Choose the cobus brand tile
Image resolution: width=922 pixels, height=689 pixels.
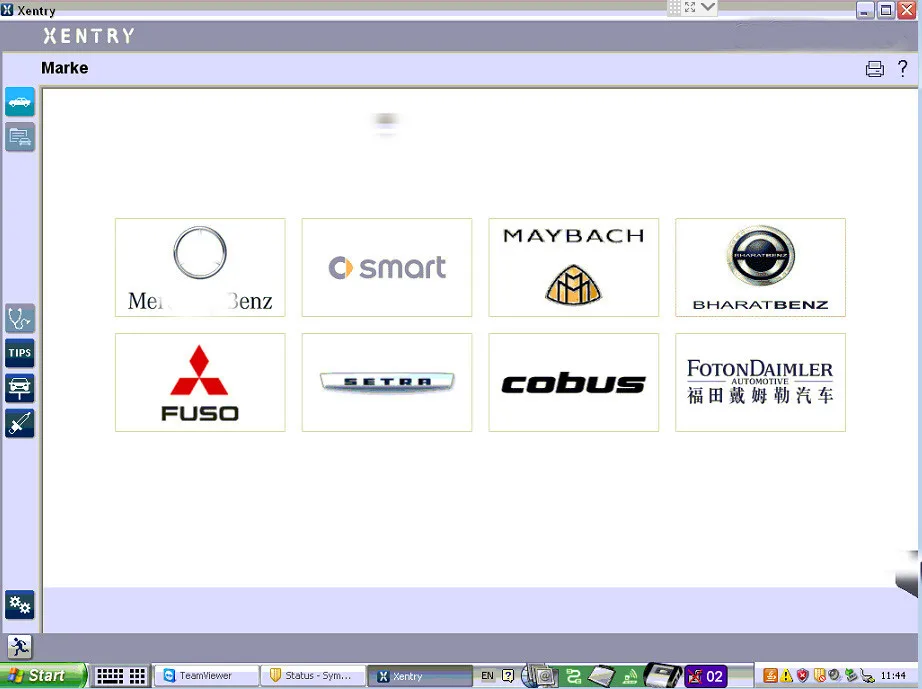point(573,383)
